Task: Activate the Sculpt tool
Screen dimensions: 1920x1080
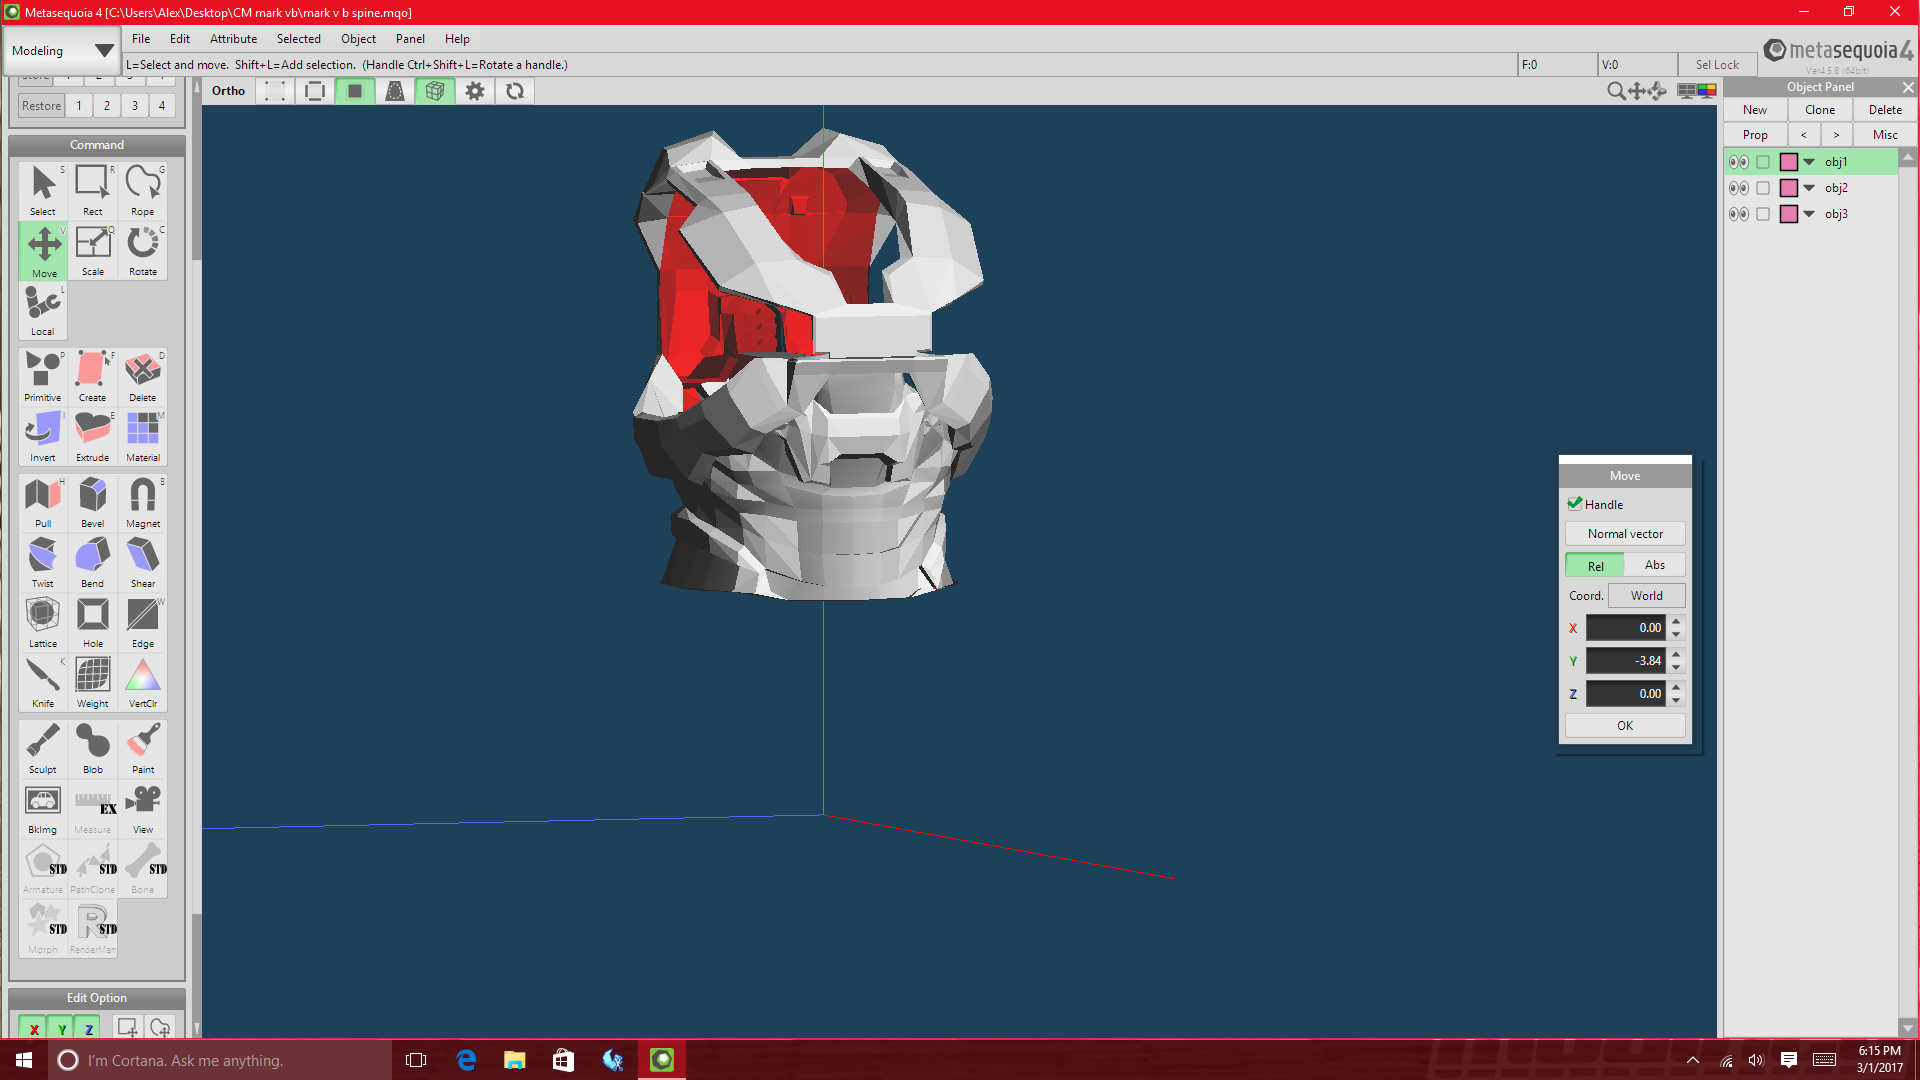Action: [43, 748]
